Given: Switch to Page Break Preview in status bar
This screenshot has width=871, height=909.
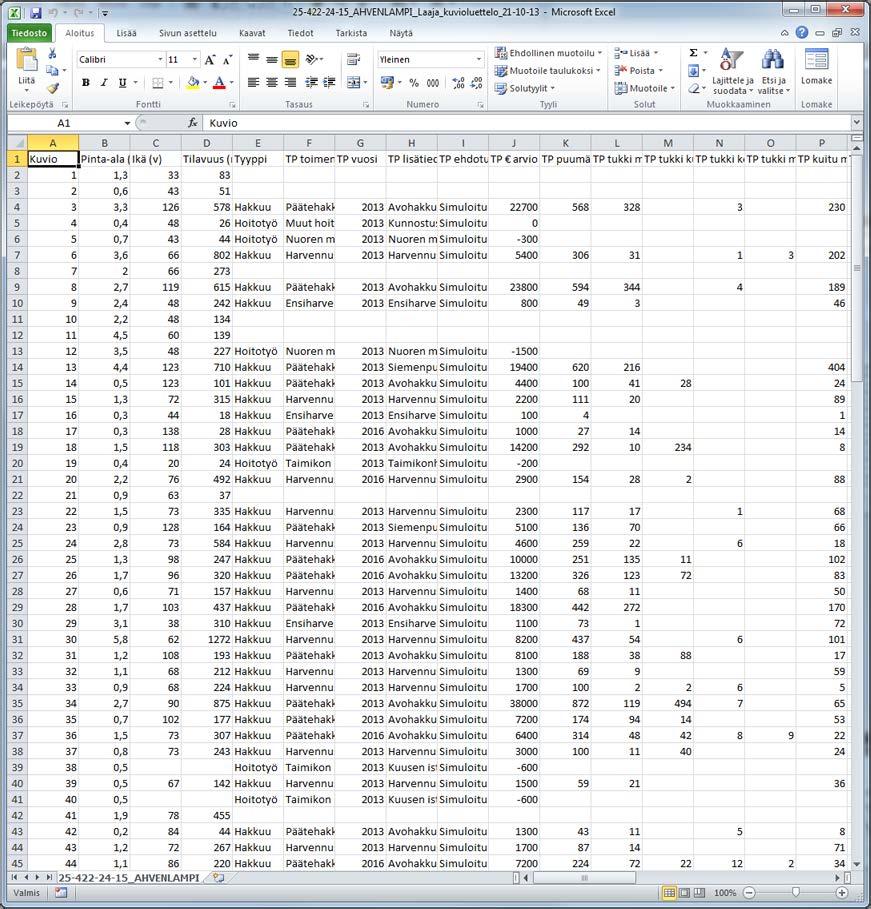Looking at the screenshot, I should click(x=700, y=893).
